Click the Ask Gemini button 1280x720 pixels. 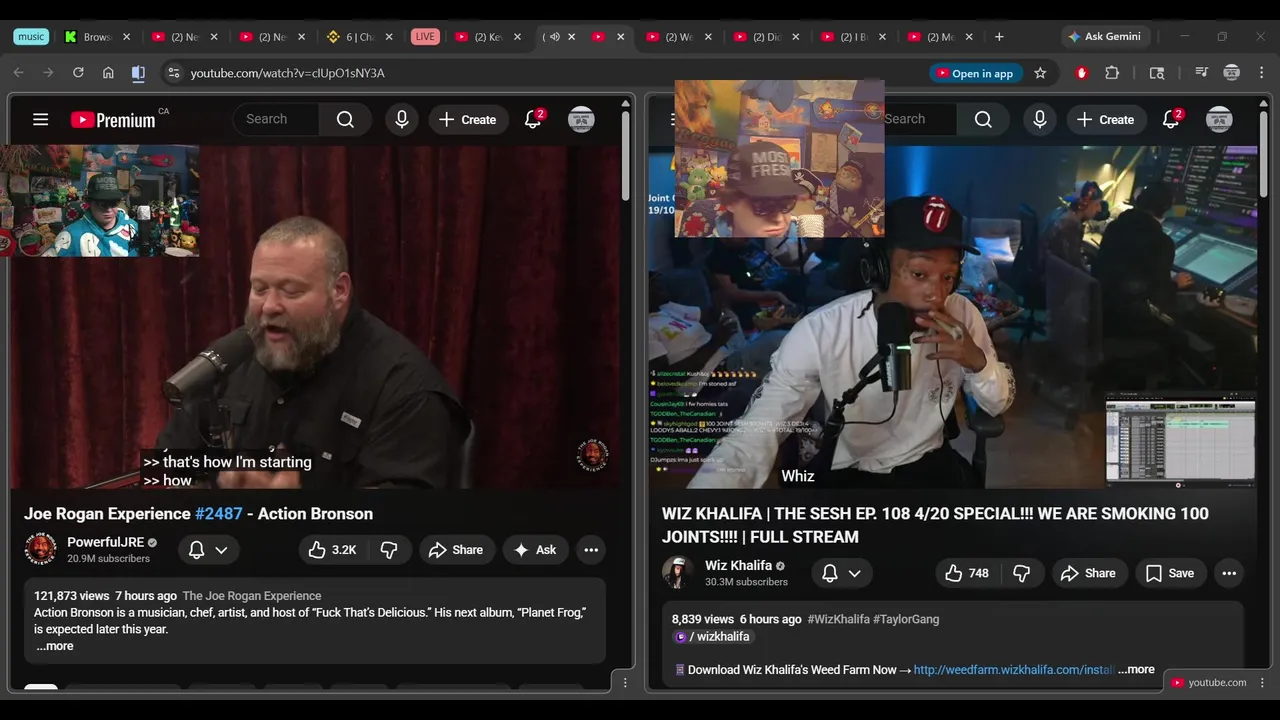click(1104, 37)
